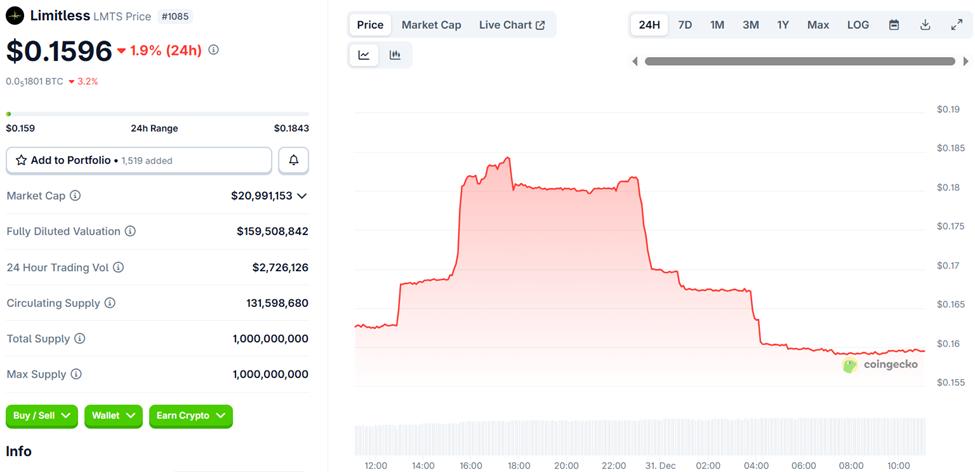The width and height of the screenshot is (975, 472).
Task: Open the Earn Crypto dropdown
Action: (x=190, y=415)
